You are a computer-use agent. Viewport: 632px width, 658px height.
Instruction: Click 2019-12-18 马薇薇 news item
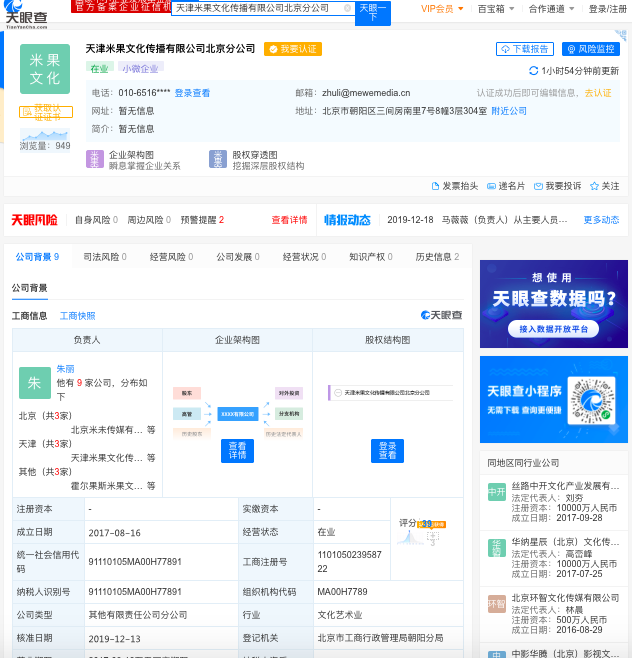[477, 220]
